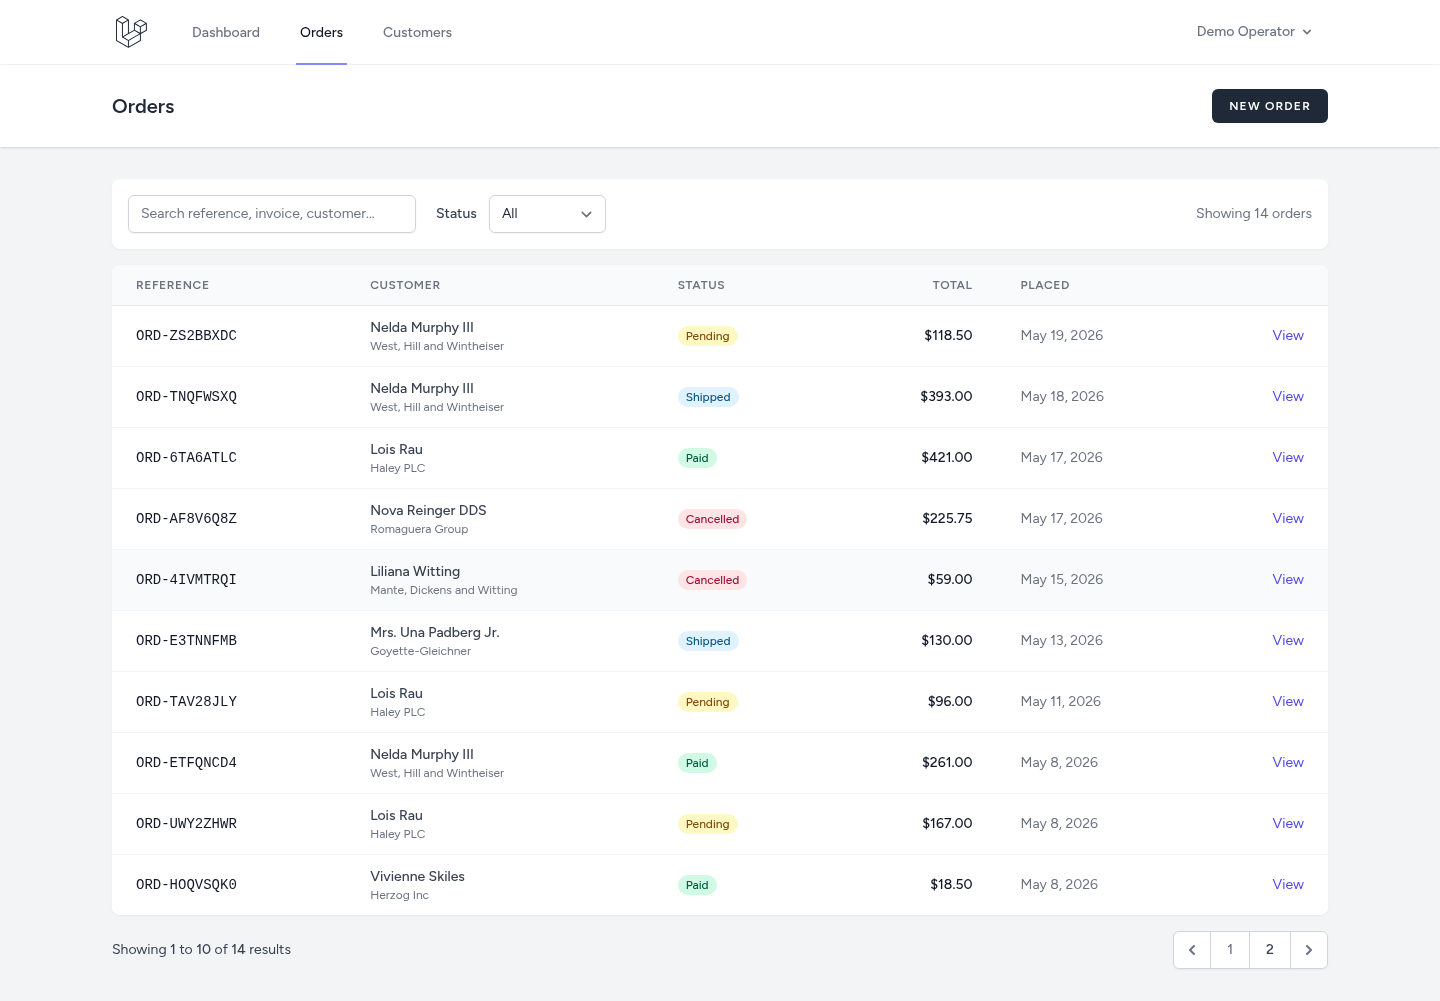Click Paid badge on ORD-6TA6ATLC row

[x=697, y=458]
